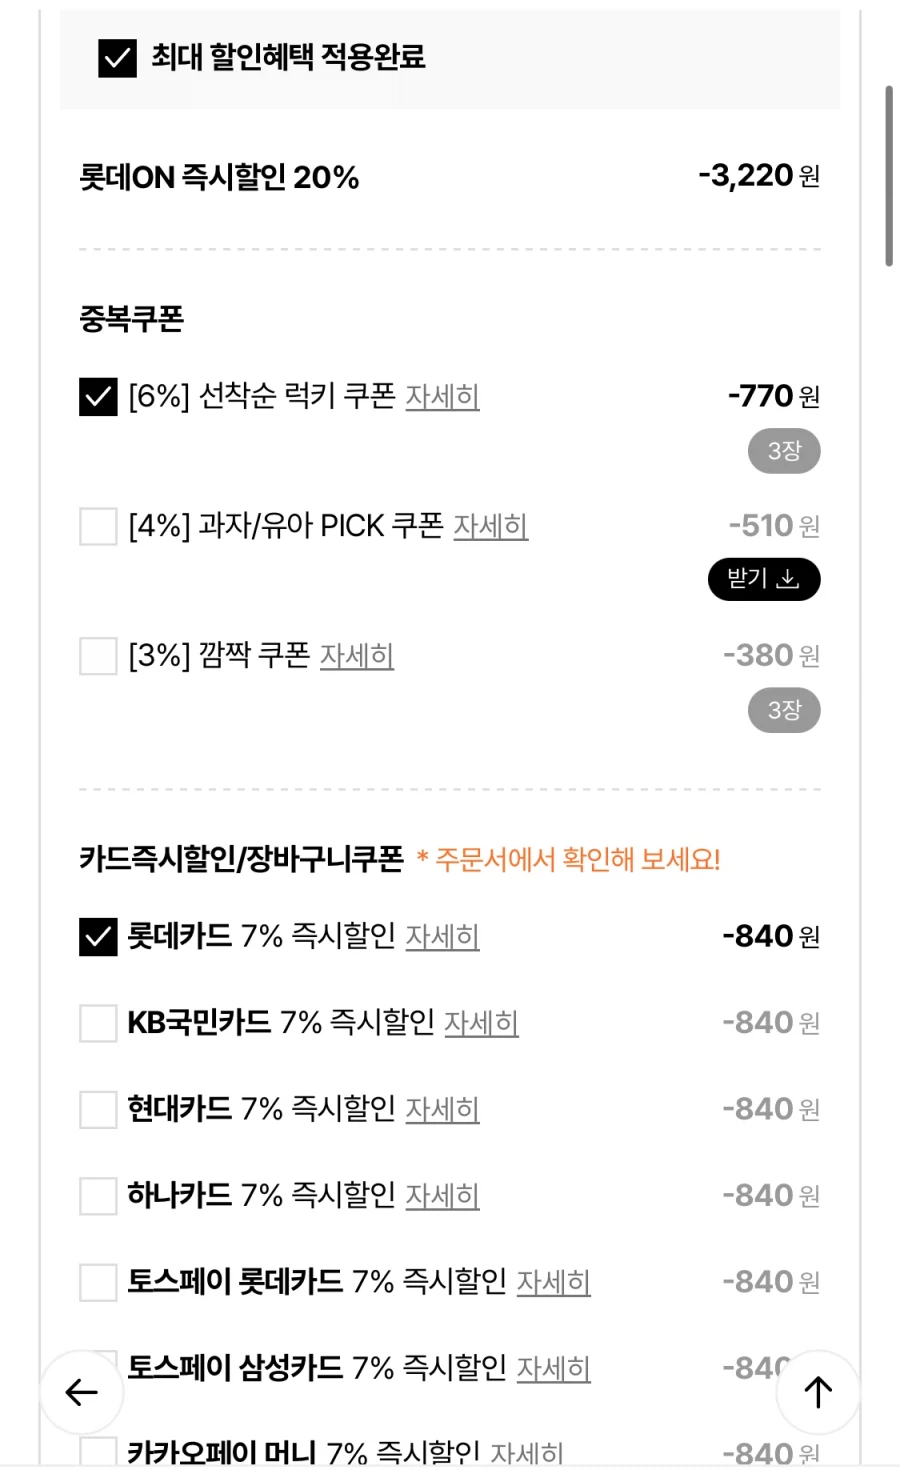Click the 3장 badge under 럭키 쿠폰
This screenshot has width=900, height=1470.
click(x=784, y=450)
